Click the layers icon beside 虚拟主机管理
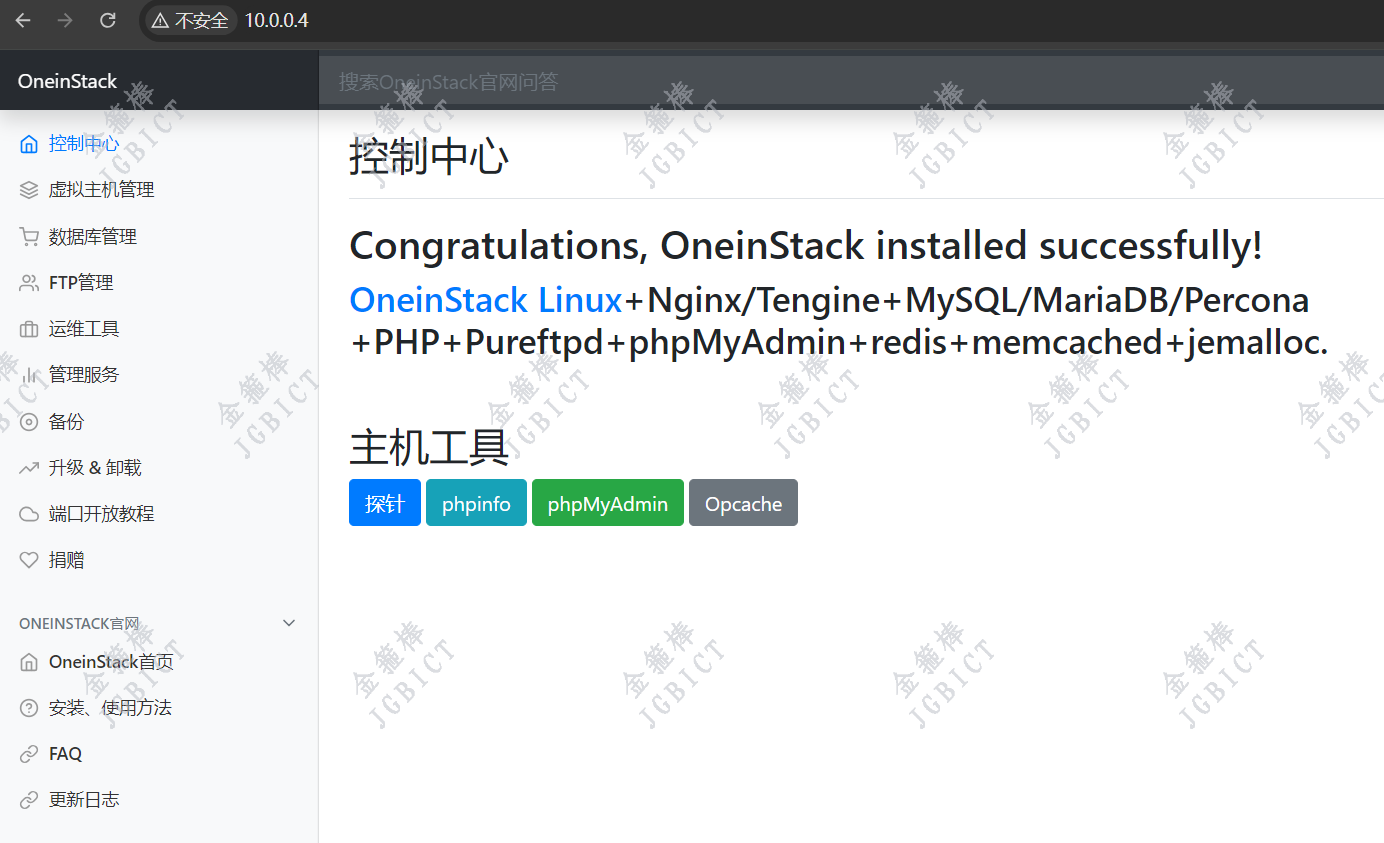 click(29, 190)
